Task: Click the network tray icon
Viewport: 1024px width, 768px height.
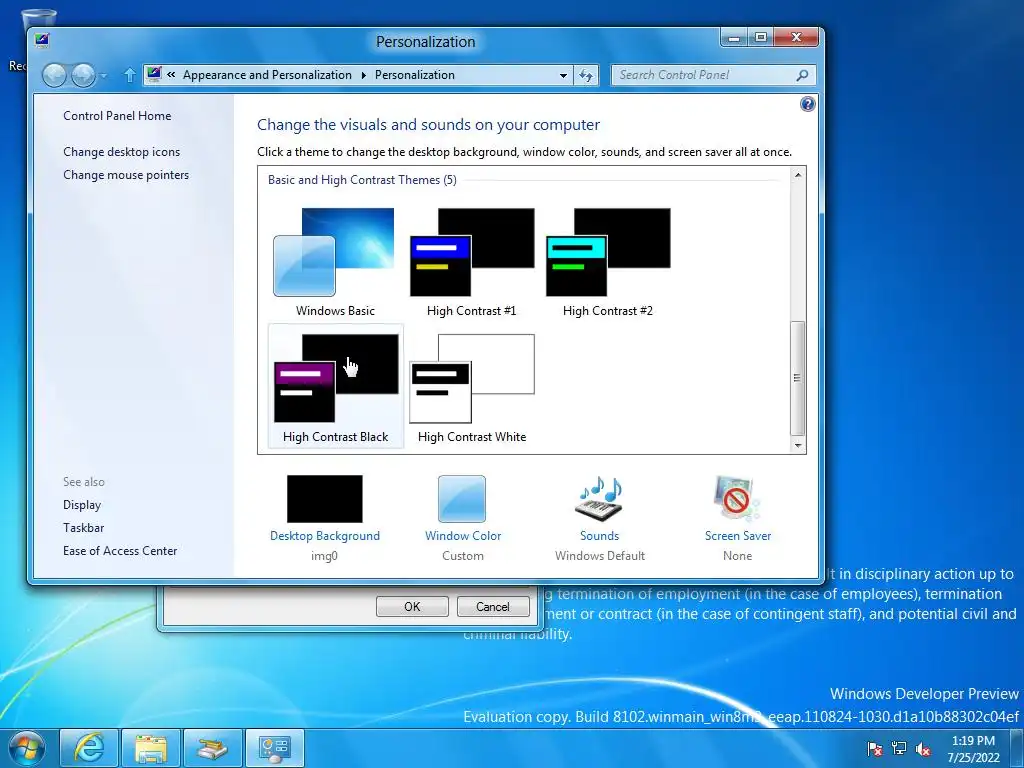Action: point(899,749)
